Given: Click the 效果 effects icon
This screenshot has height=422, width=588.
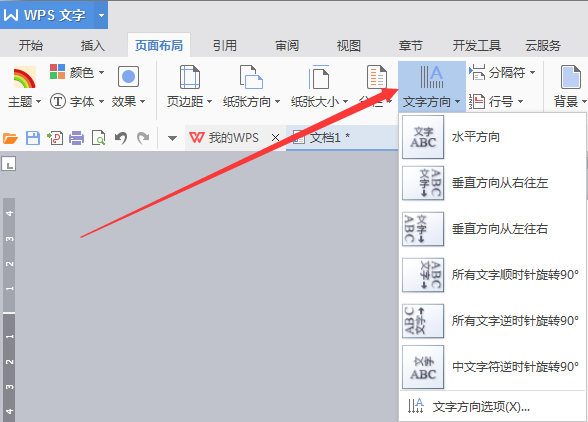Looking at the screenshot, I should click(x=128, y=77).
